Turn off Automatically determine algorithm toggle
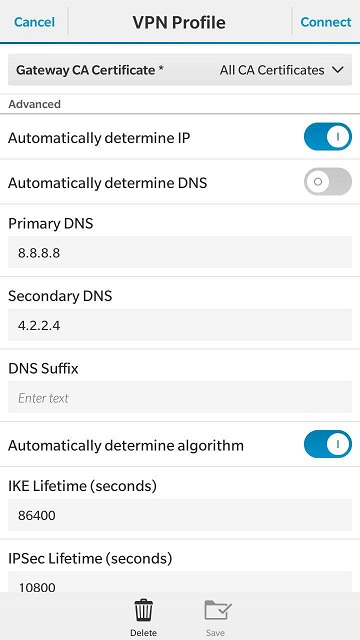 (327, 444)
